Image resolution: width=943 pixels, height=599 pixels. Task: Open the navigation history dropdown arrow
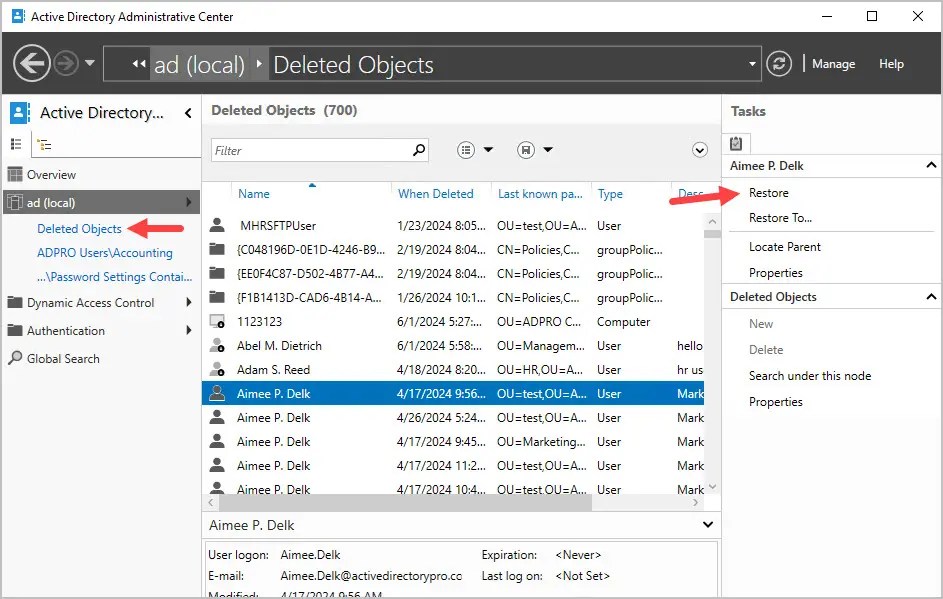click(90, 63)
